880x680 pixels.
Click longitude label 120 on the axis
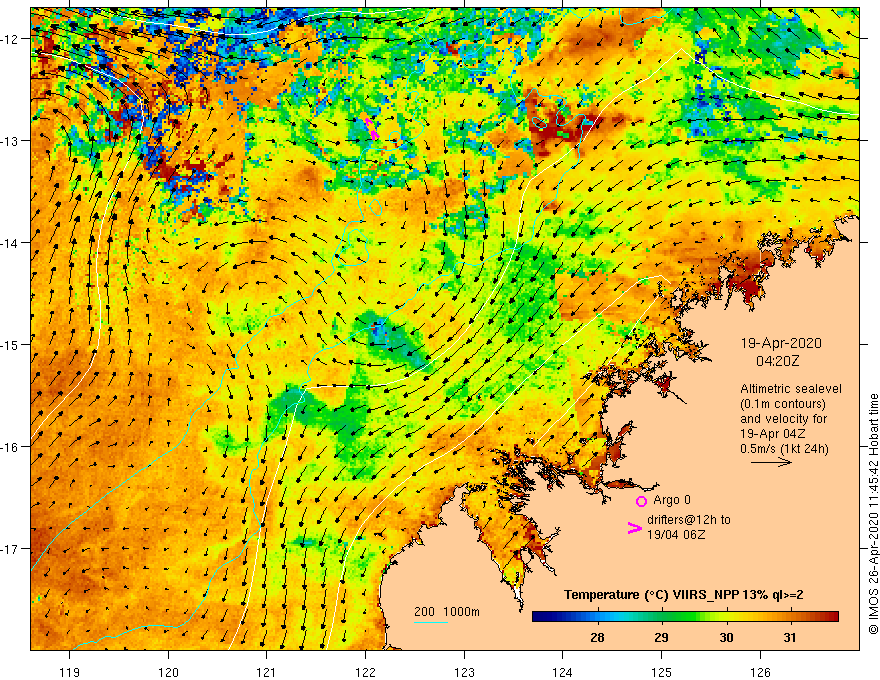pyautogui.click(x=168, y=672)
